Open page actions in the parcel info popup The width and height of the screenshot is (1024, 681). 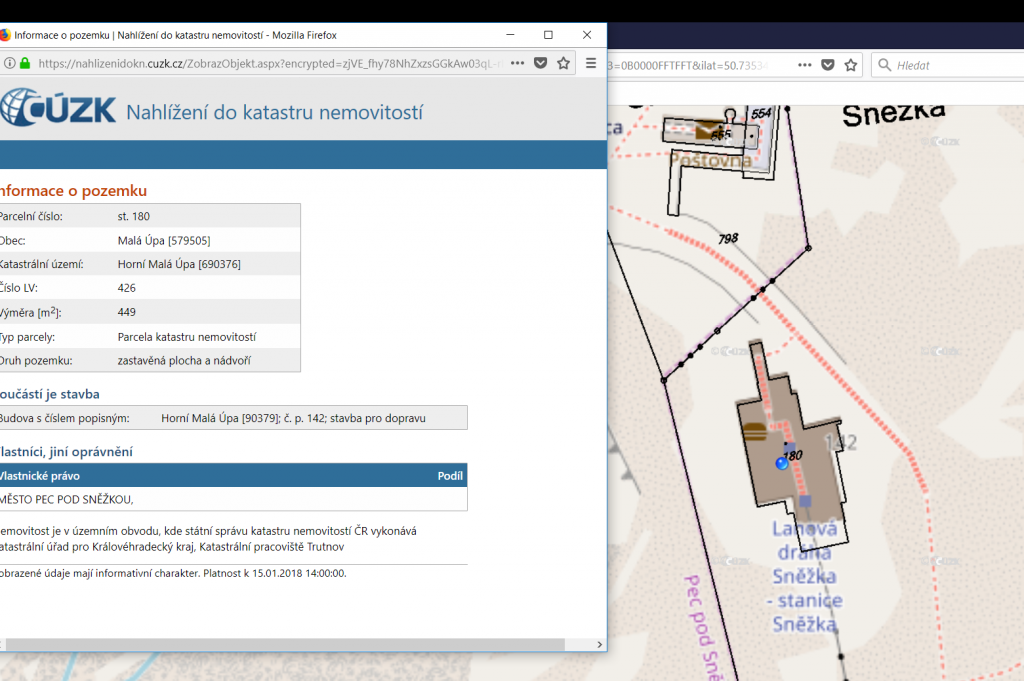(x=517, y=63)
